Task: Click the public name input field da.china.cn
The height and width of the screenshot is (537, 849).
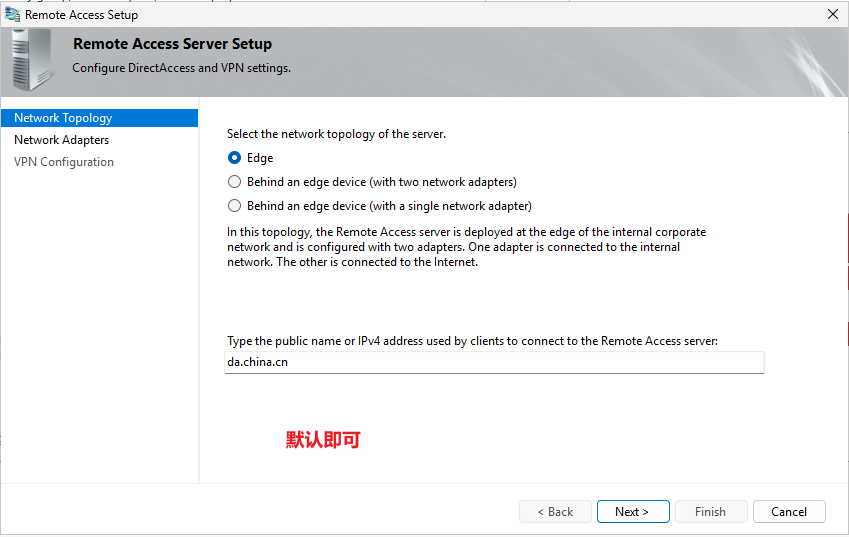Action: pyautogui.click(x=494, y=362)
